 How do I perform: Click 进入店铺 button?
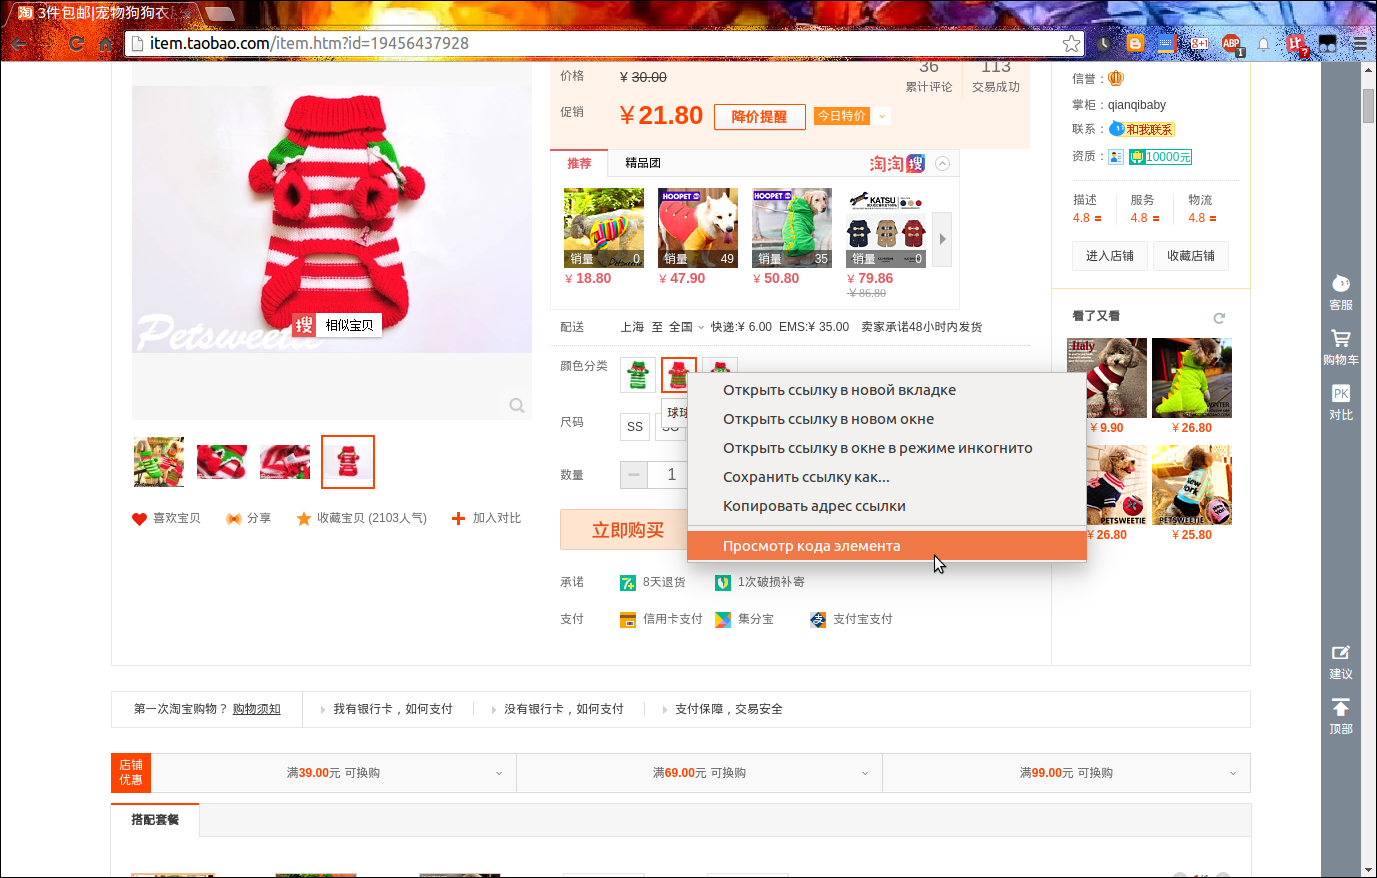point(1110,256)
